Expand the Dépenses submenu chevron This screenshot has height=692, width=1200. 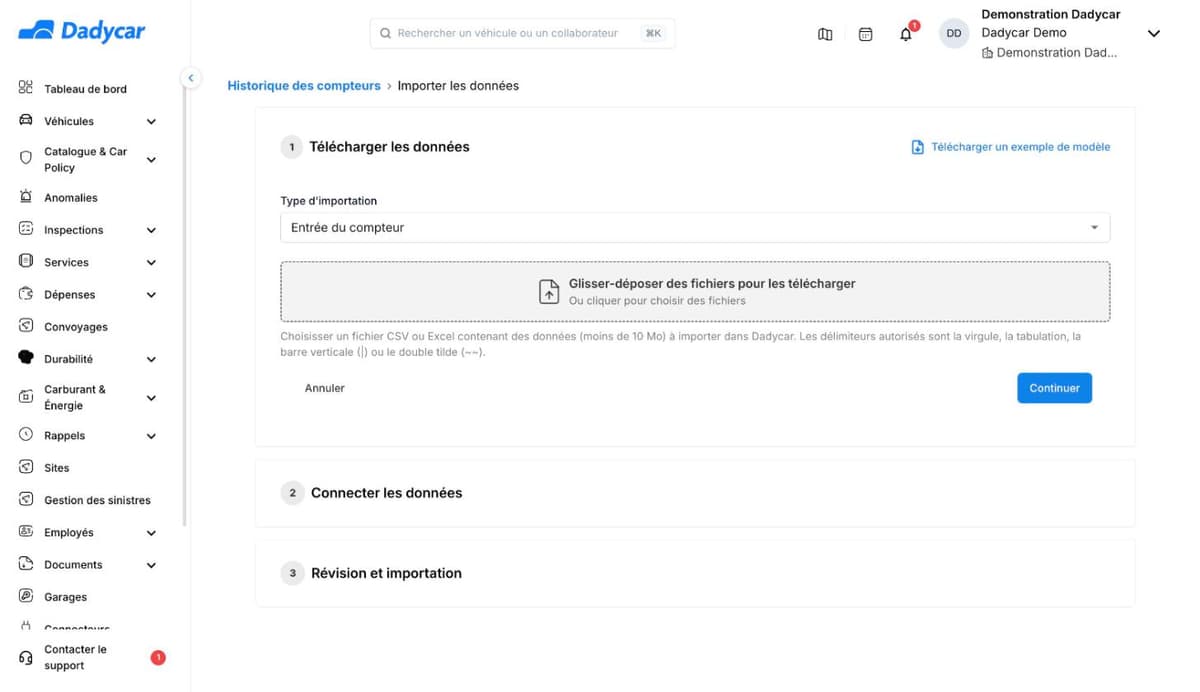click(151, 295)
